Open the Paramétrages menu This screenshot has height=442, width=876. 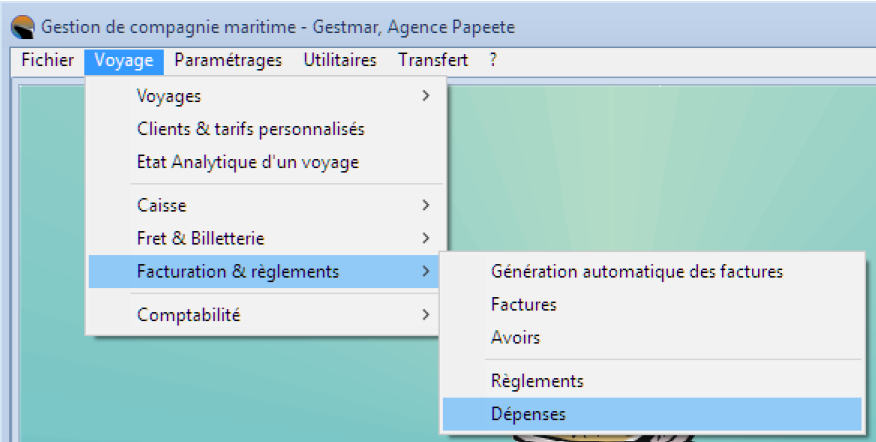[228, 60]
